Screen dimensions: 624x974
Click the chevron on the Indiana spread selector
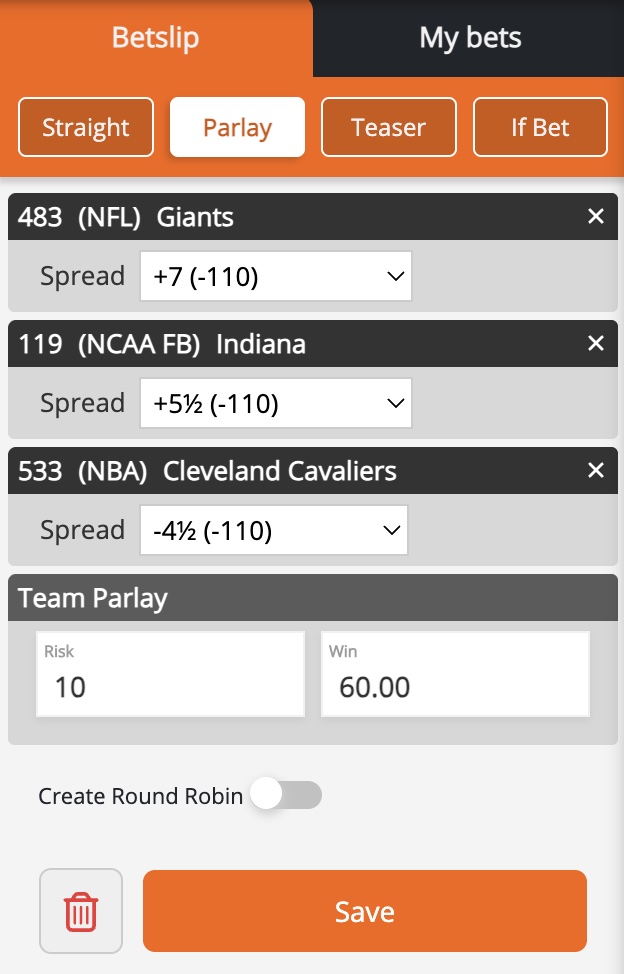point(392,403)
